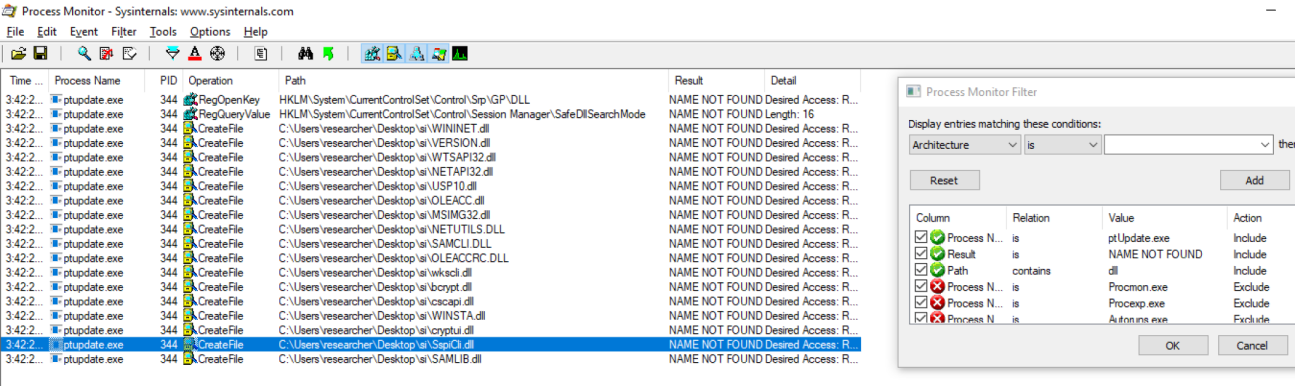Open the Architecture column dropdown
The width and height of the screenshot is (1295, 386).
tap(965, 145)
